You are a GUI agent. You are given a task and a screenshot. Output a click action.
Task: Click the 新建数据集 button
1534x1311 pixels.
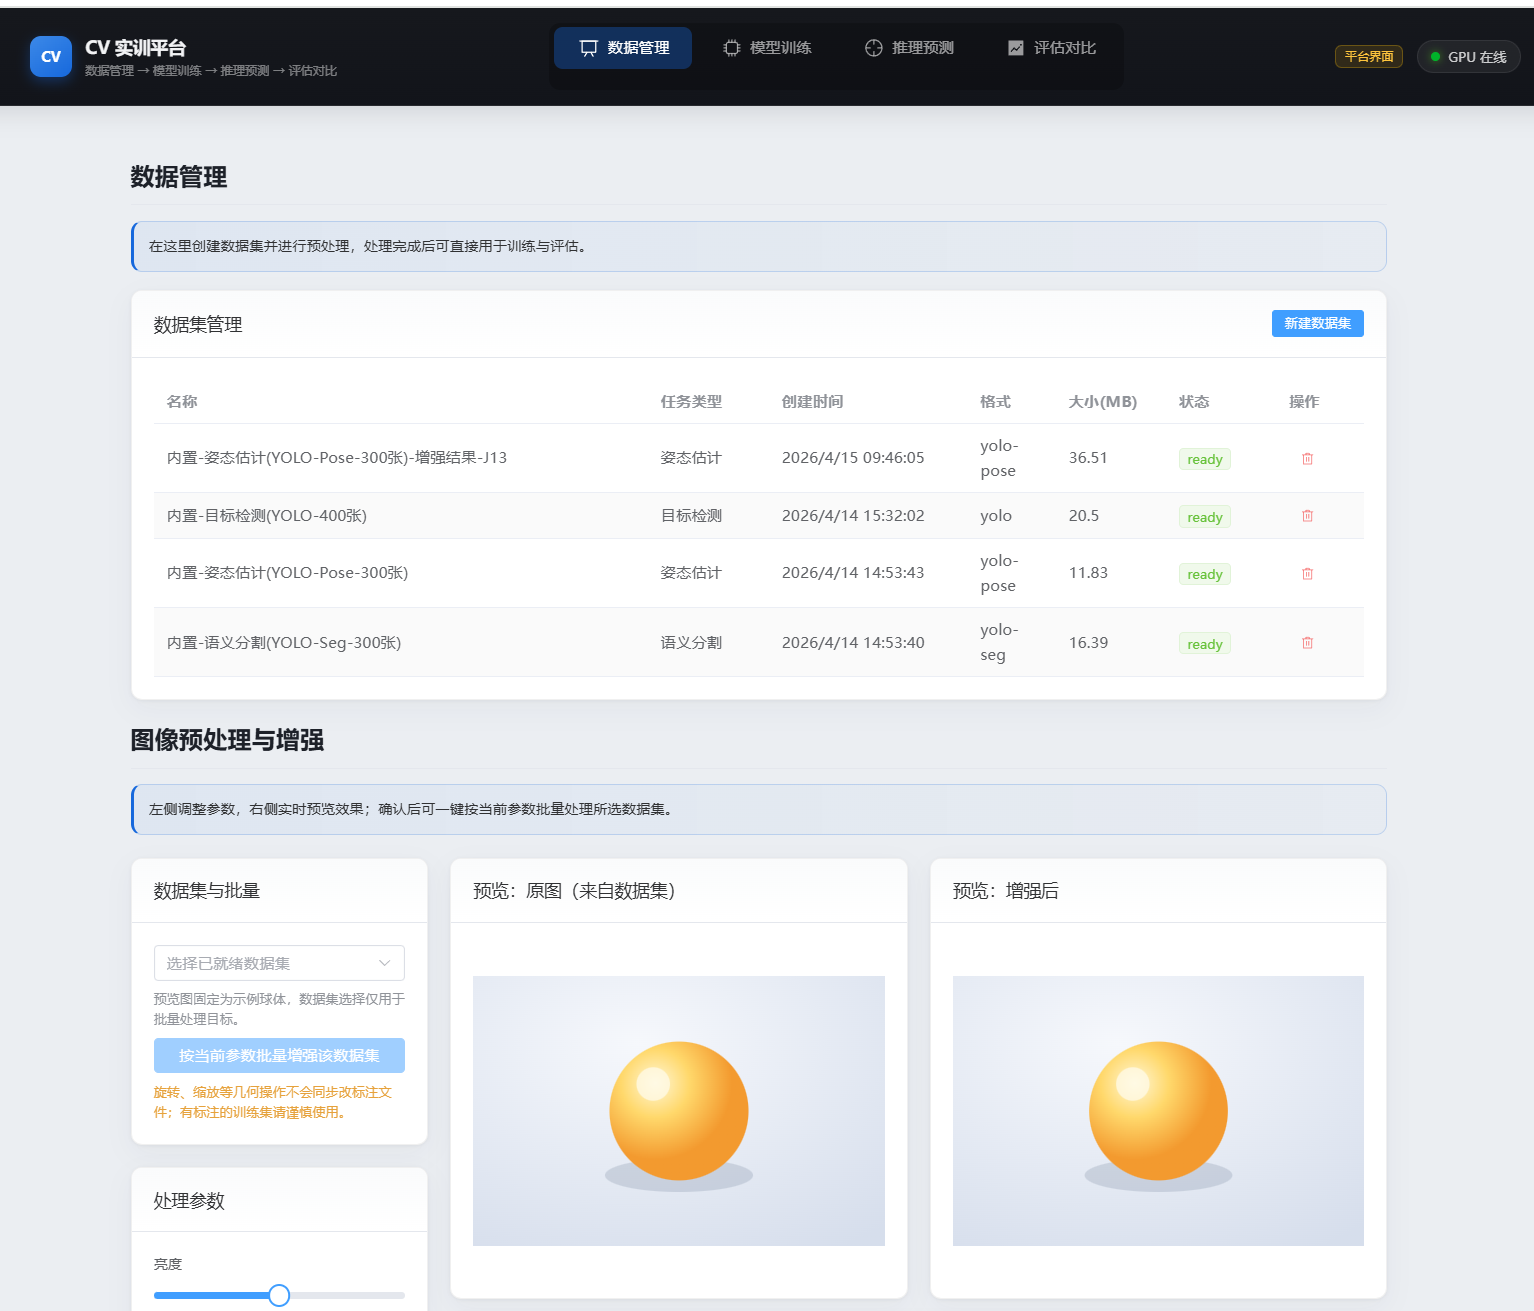(1317, 323)
